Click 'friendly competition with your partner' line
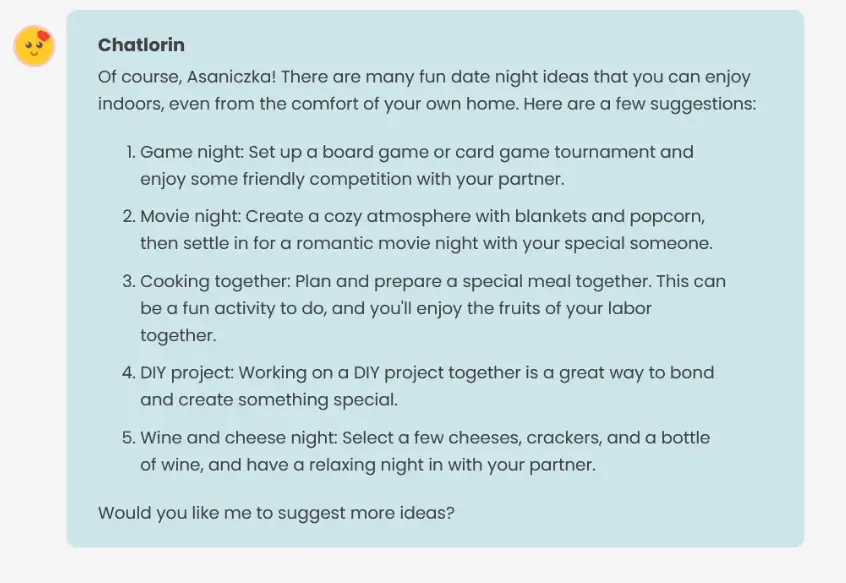846x583 pixels. 352,179
